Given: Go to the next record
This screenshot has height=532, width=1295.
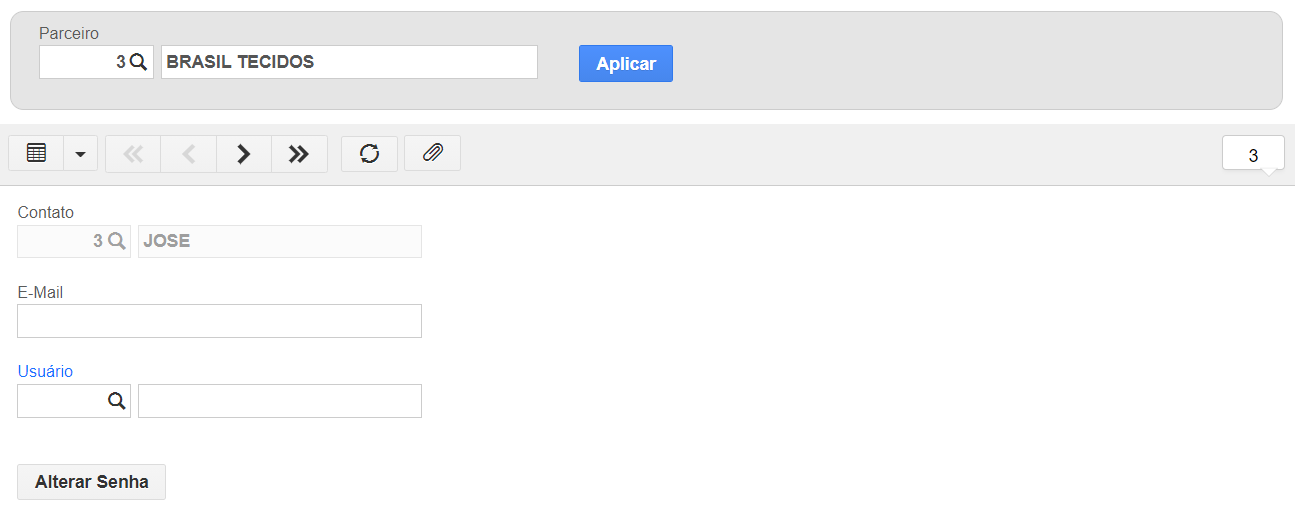Looking at the screenshot, I should (x=244, y=154).
